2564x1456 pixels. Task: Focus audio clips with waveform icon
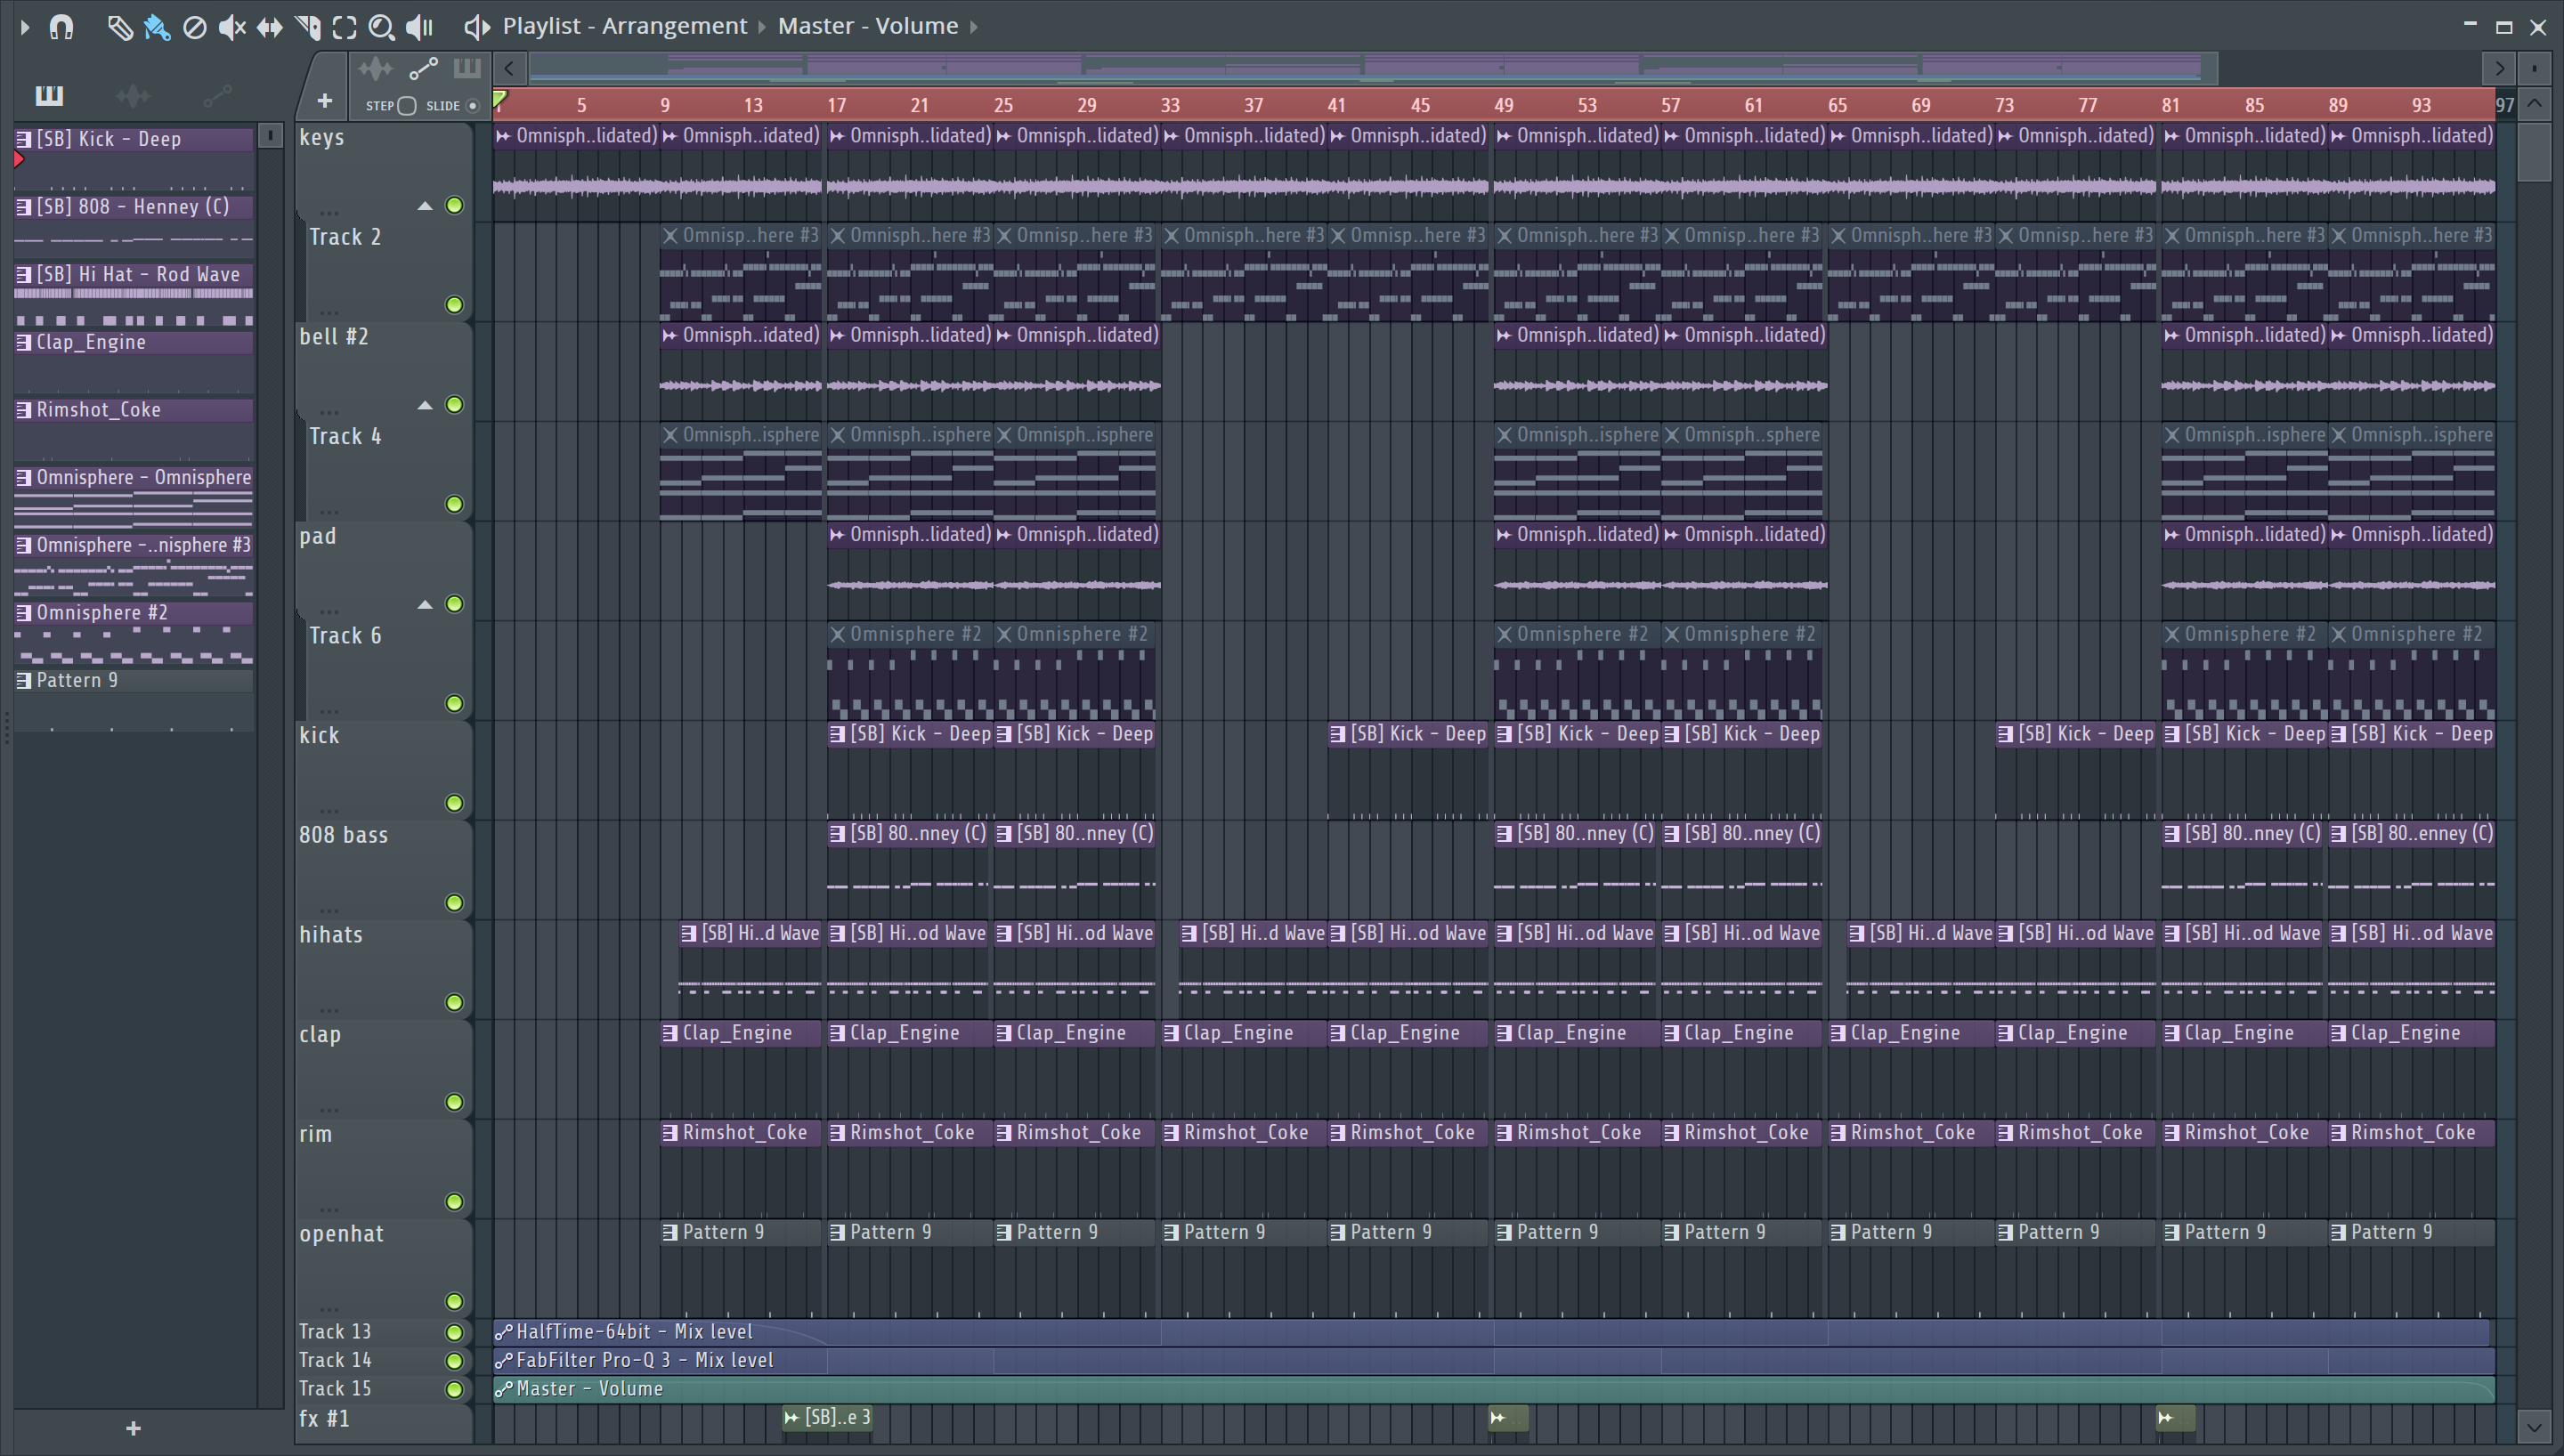point(376,68)
